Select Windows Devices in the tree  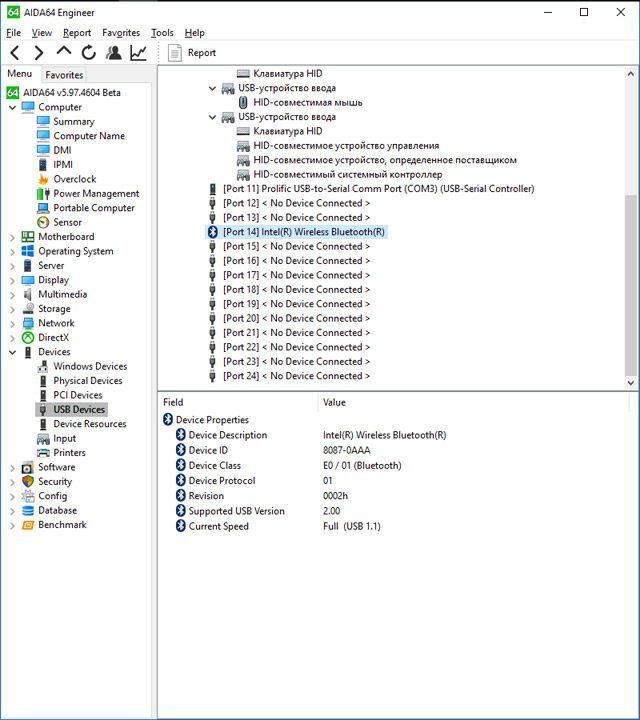pyautogui.click(x=90, y=366)
